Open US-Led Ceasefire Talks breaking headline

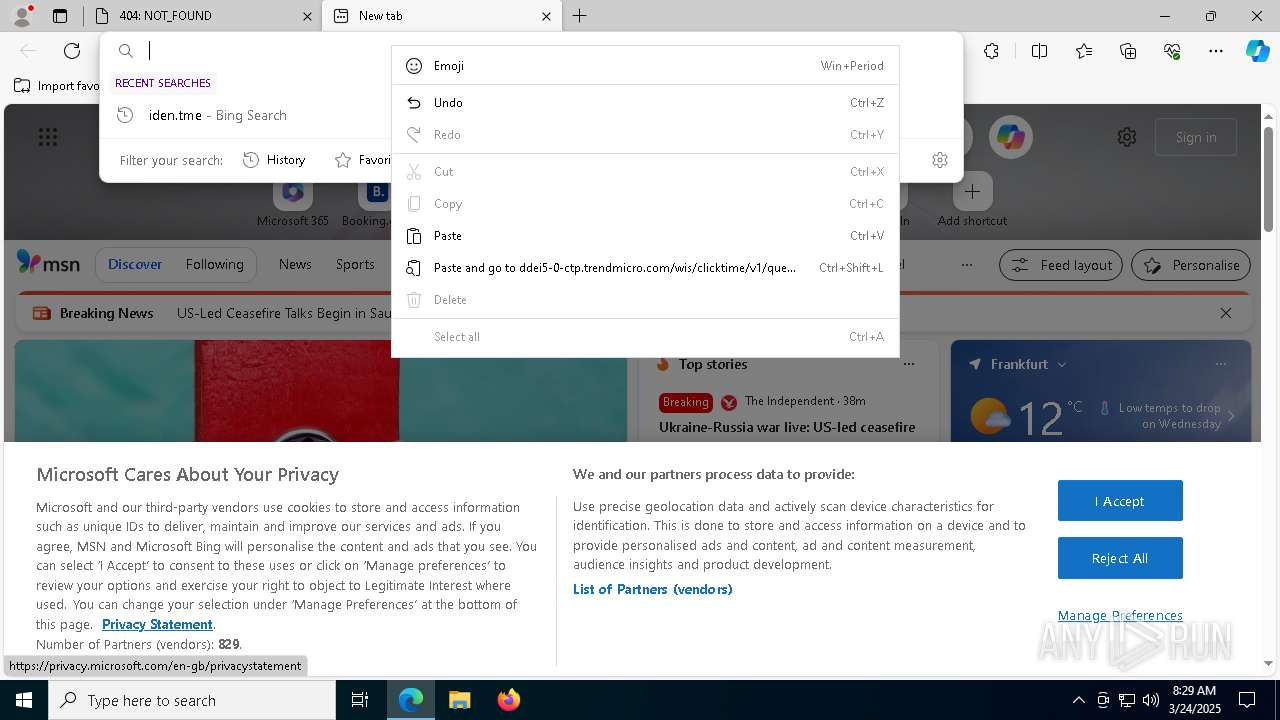pos(284,313)
